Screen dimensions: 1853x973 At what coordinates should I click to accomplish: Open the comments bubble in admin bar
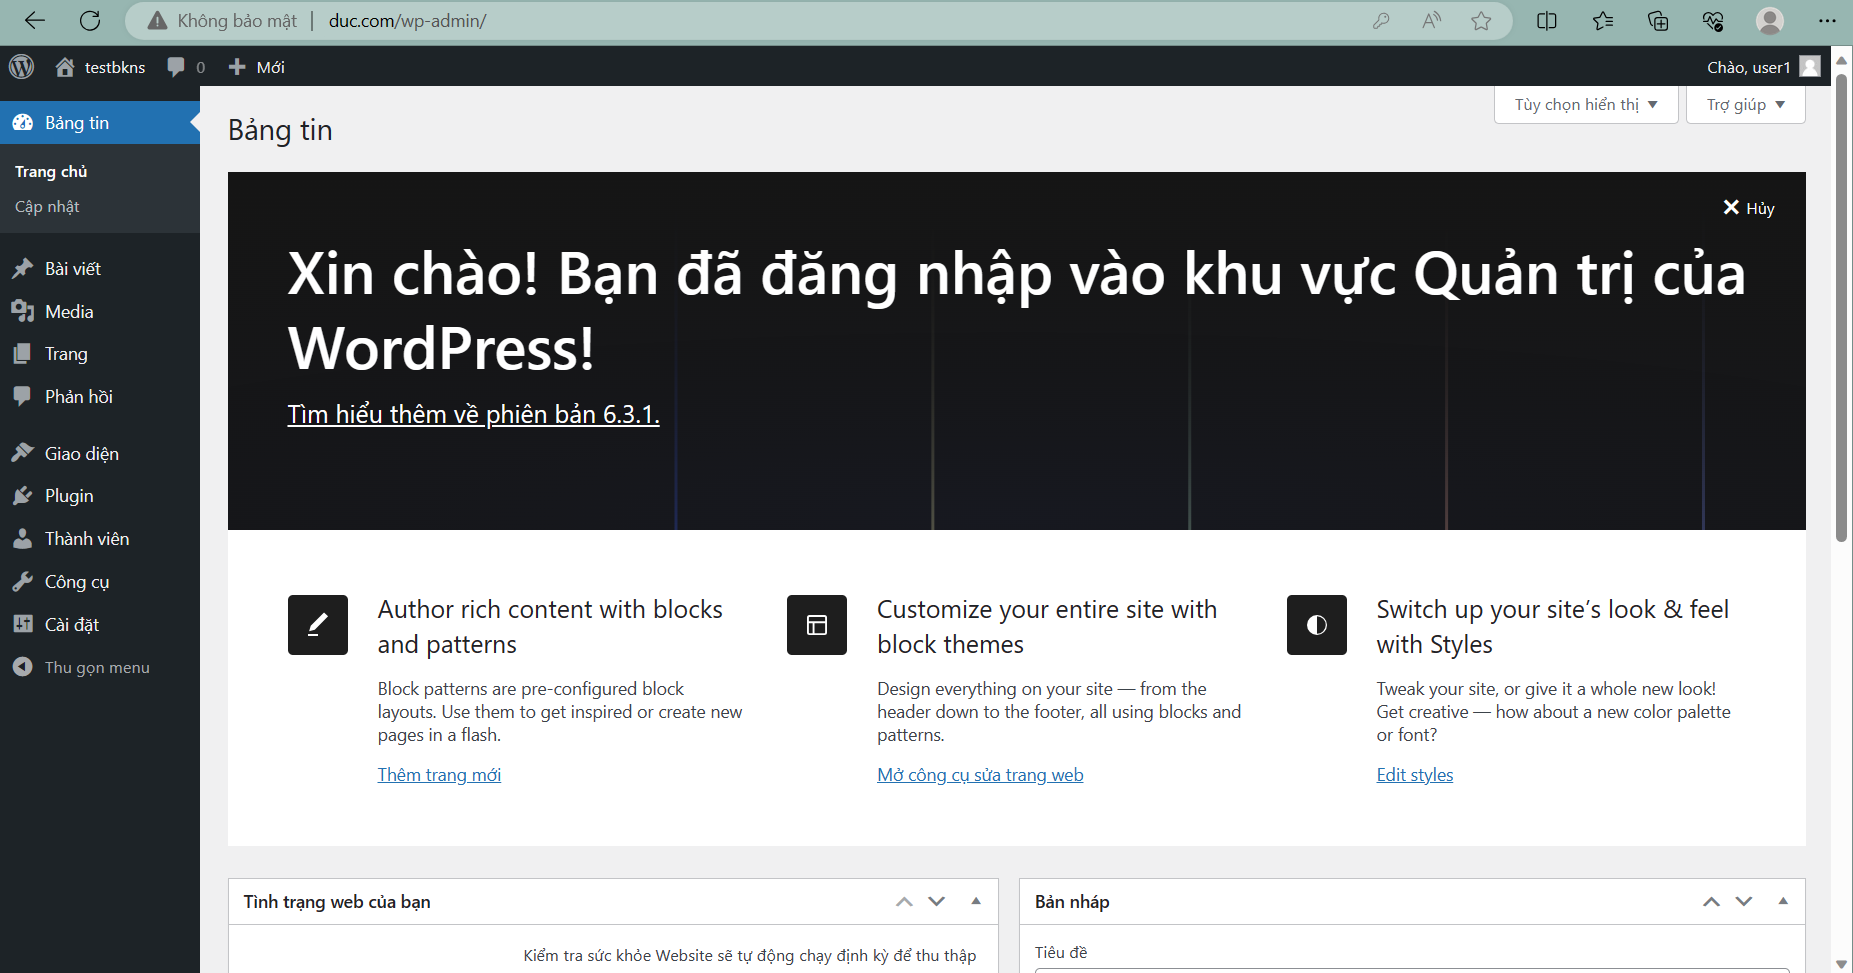pyautogui.click(x=176, y=67)
